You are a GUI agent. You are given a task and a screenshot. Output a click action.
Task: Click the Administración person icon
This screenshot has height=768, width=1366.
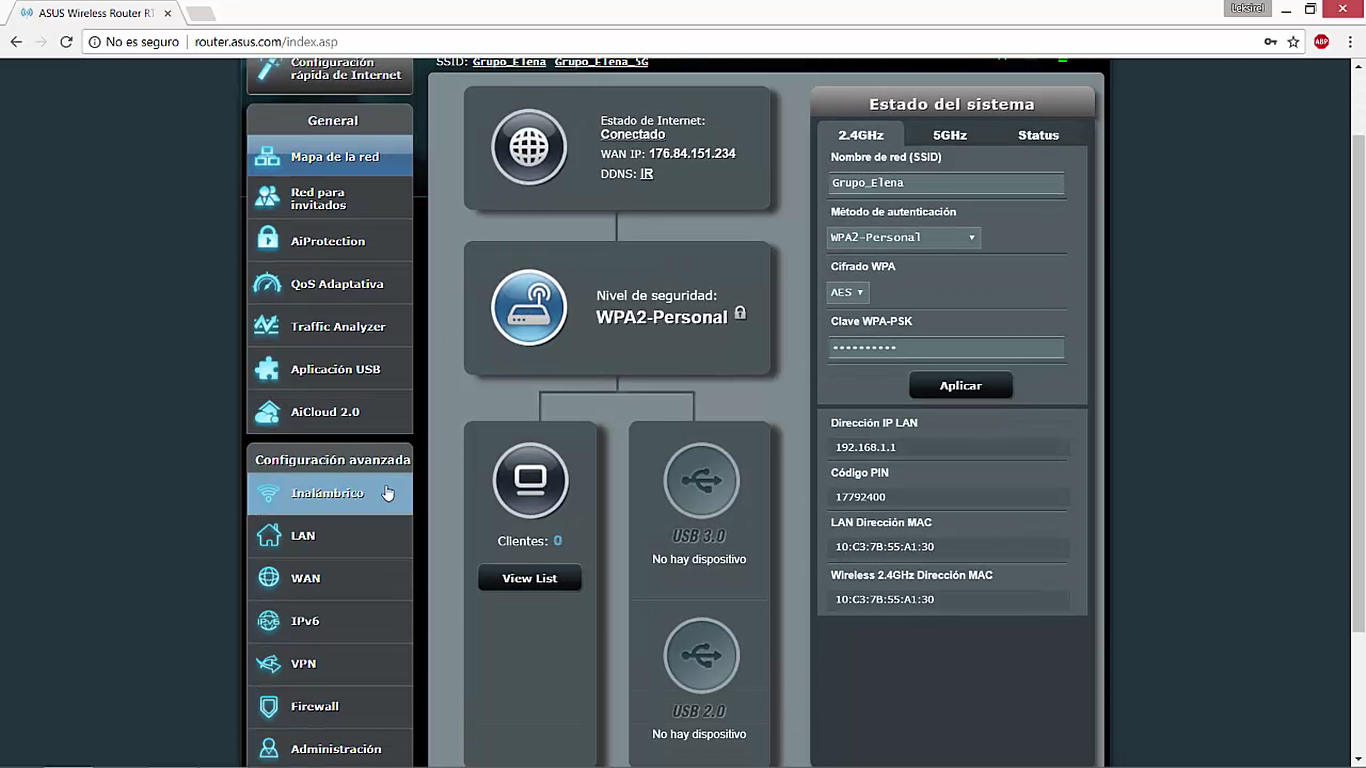(268, 749)
